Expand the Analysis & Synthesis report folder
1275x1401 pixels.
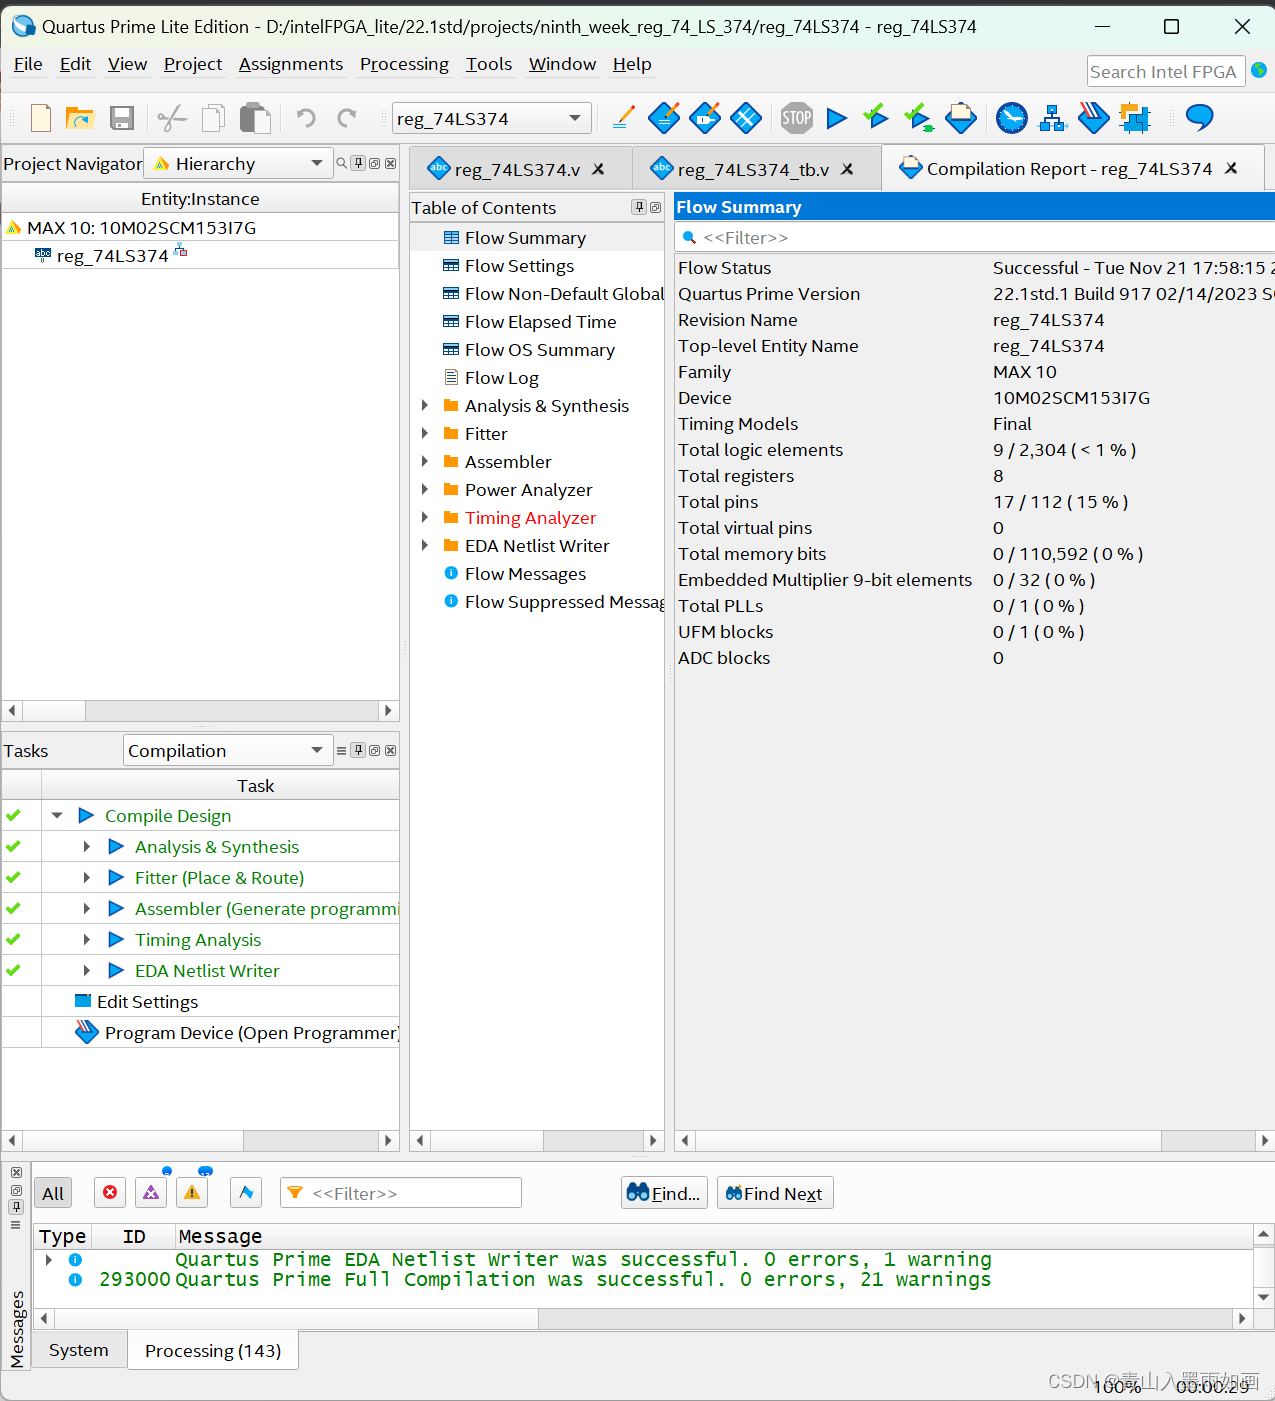click(x=425, y=405)
